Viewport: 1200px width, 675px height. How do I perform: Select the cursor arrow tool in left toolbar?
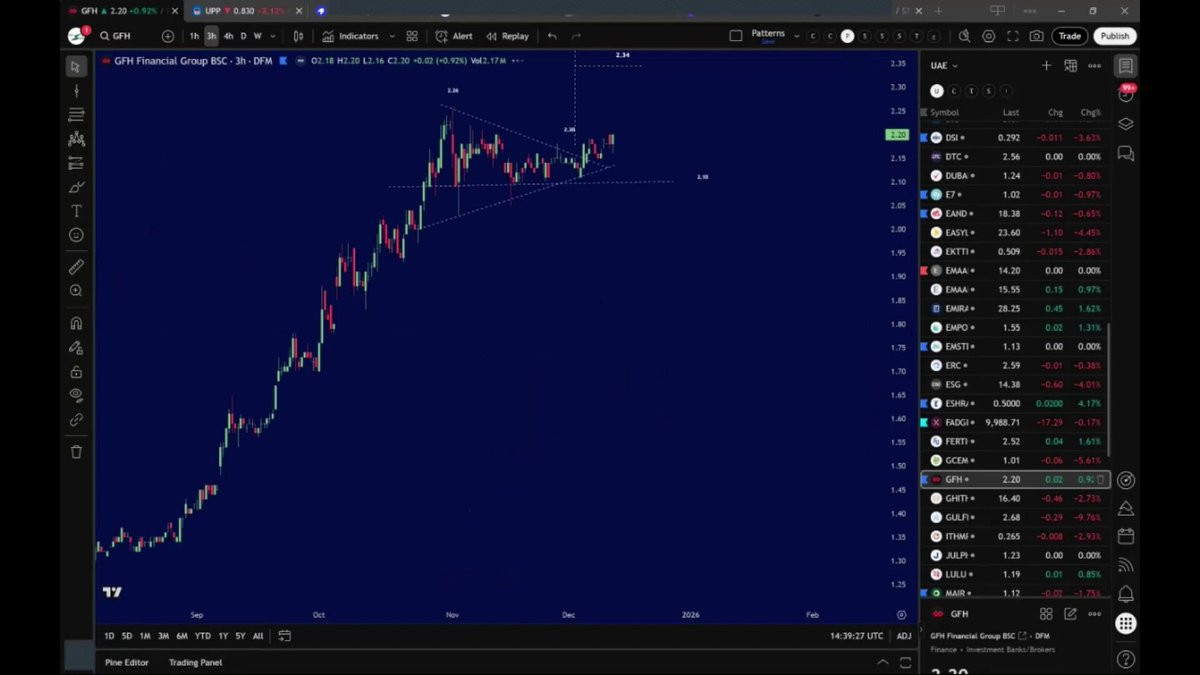point(76,67)
